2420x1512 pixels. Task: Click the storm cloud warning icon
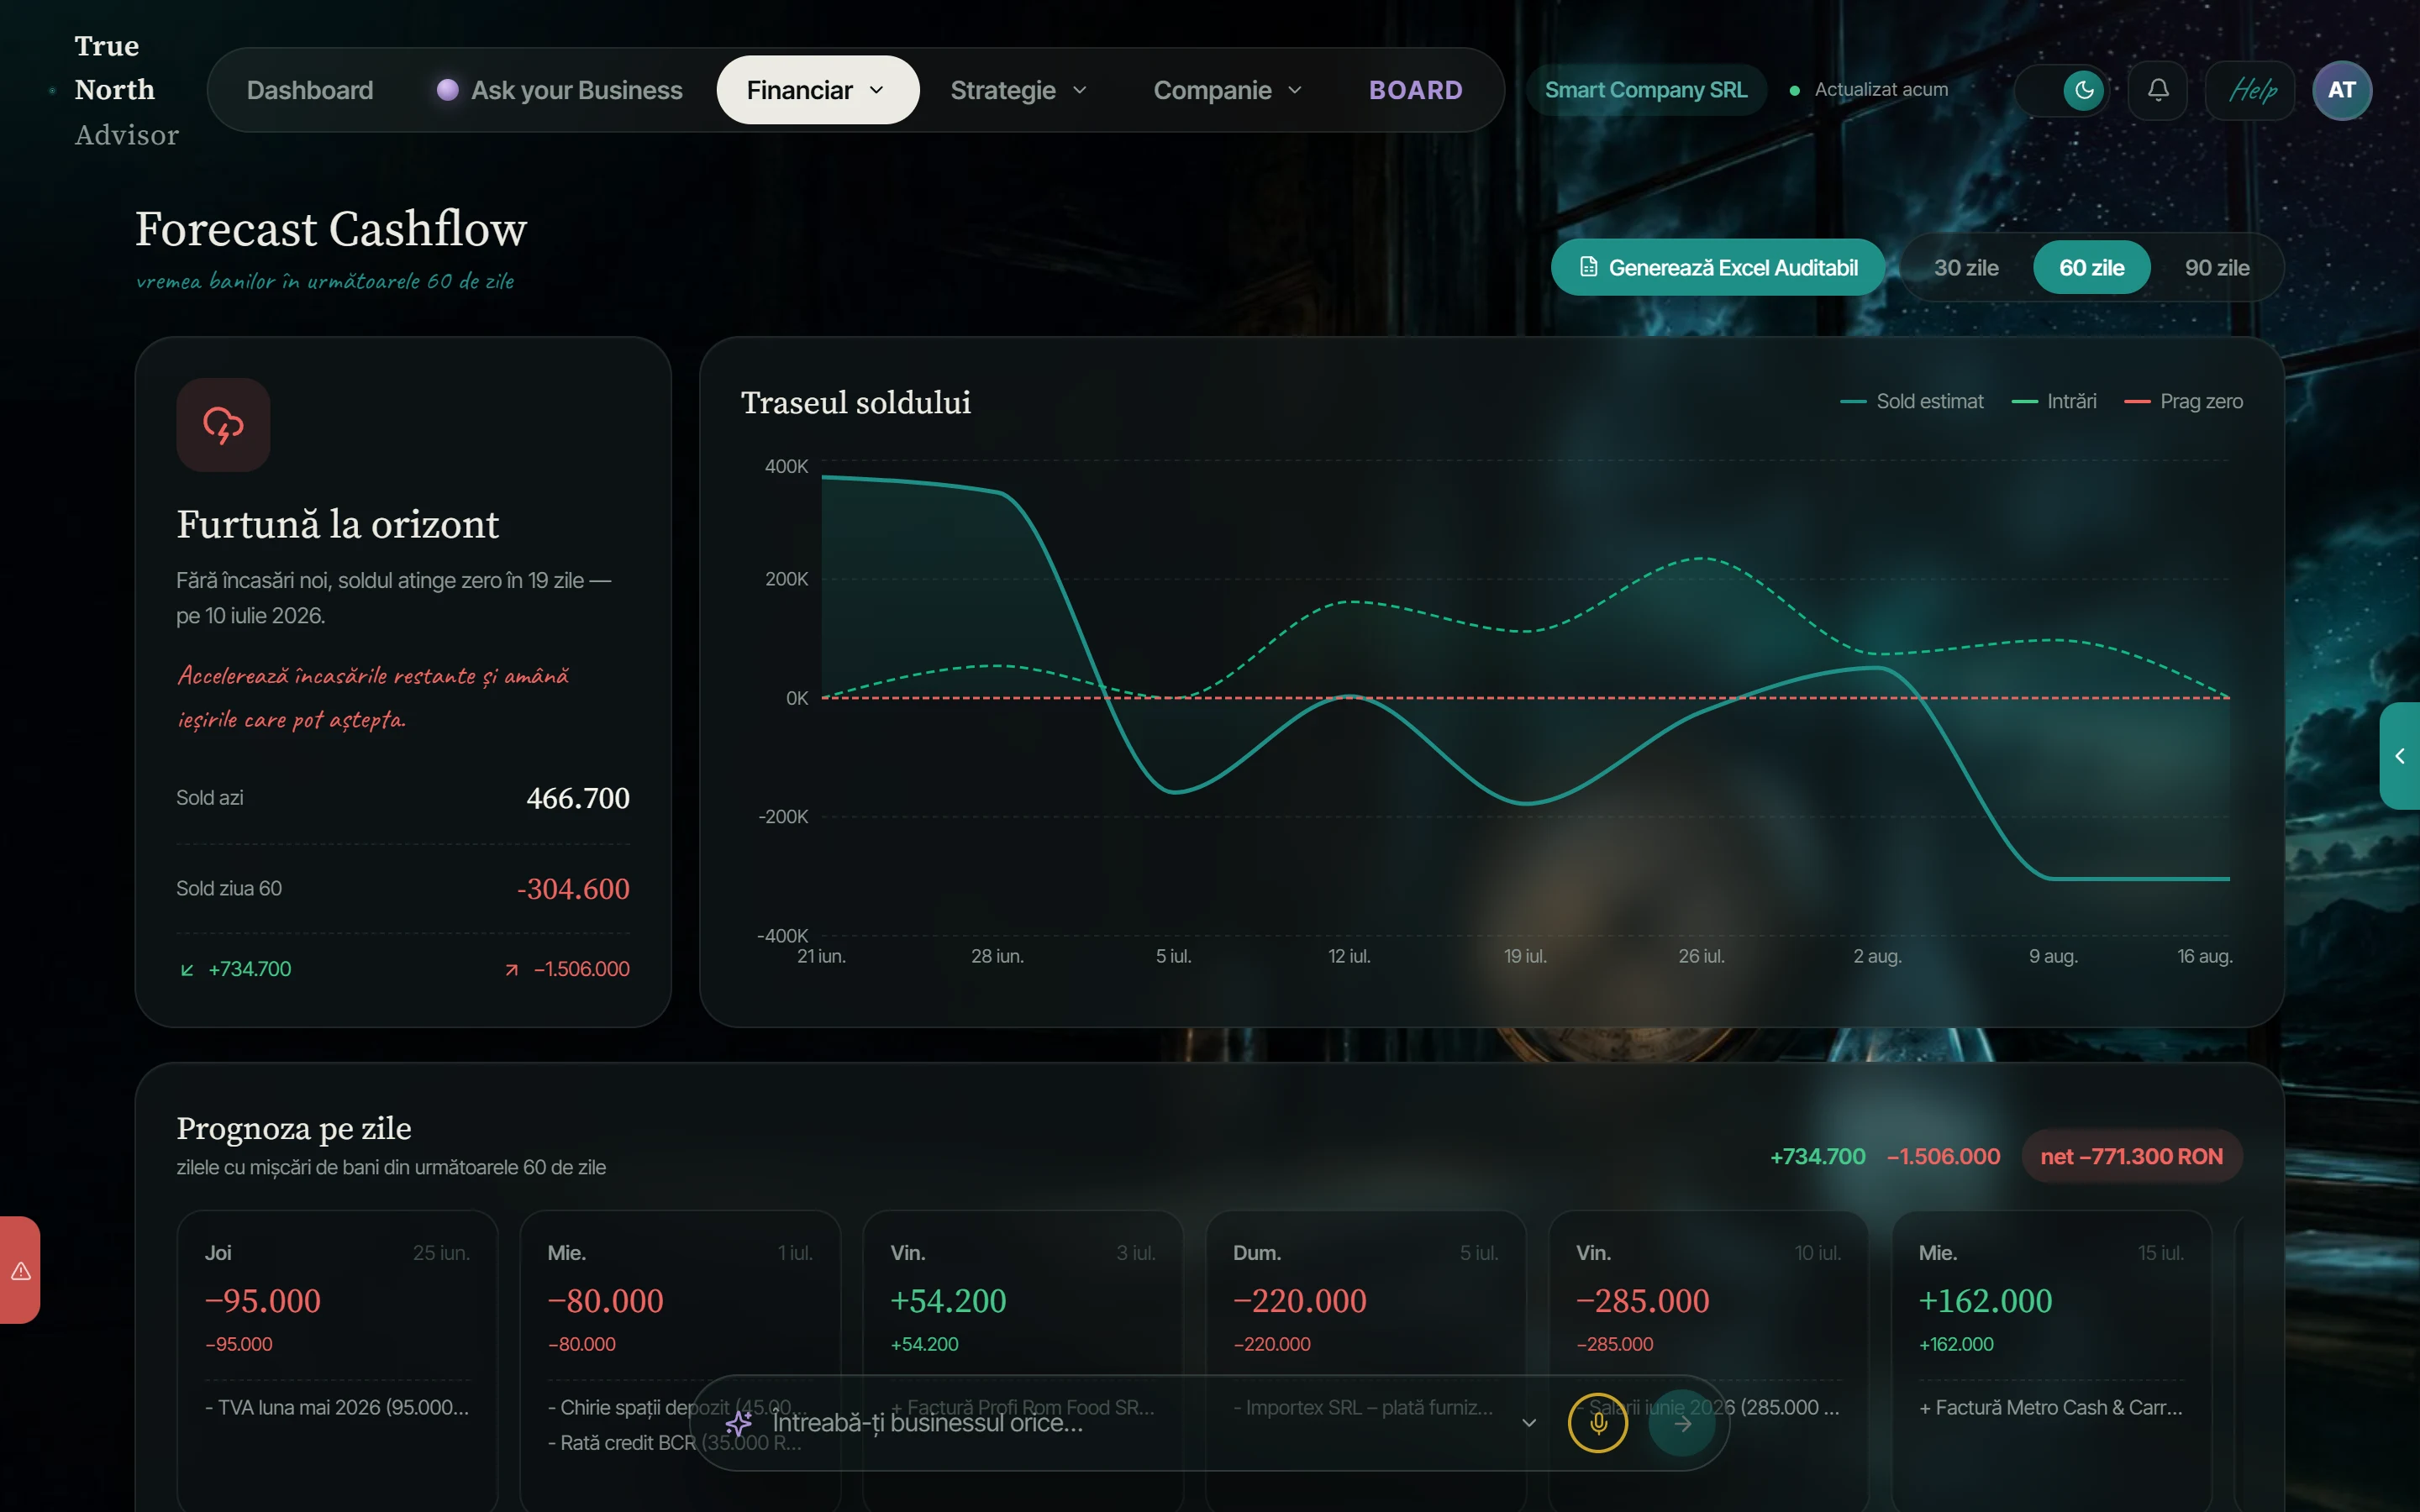point(223,425)
